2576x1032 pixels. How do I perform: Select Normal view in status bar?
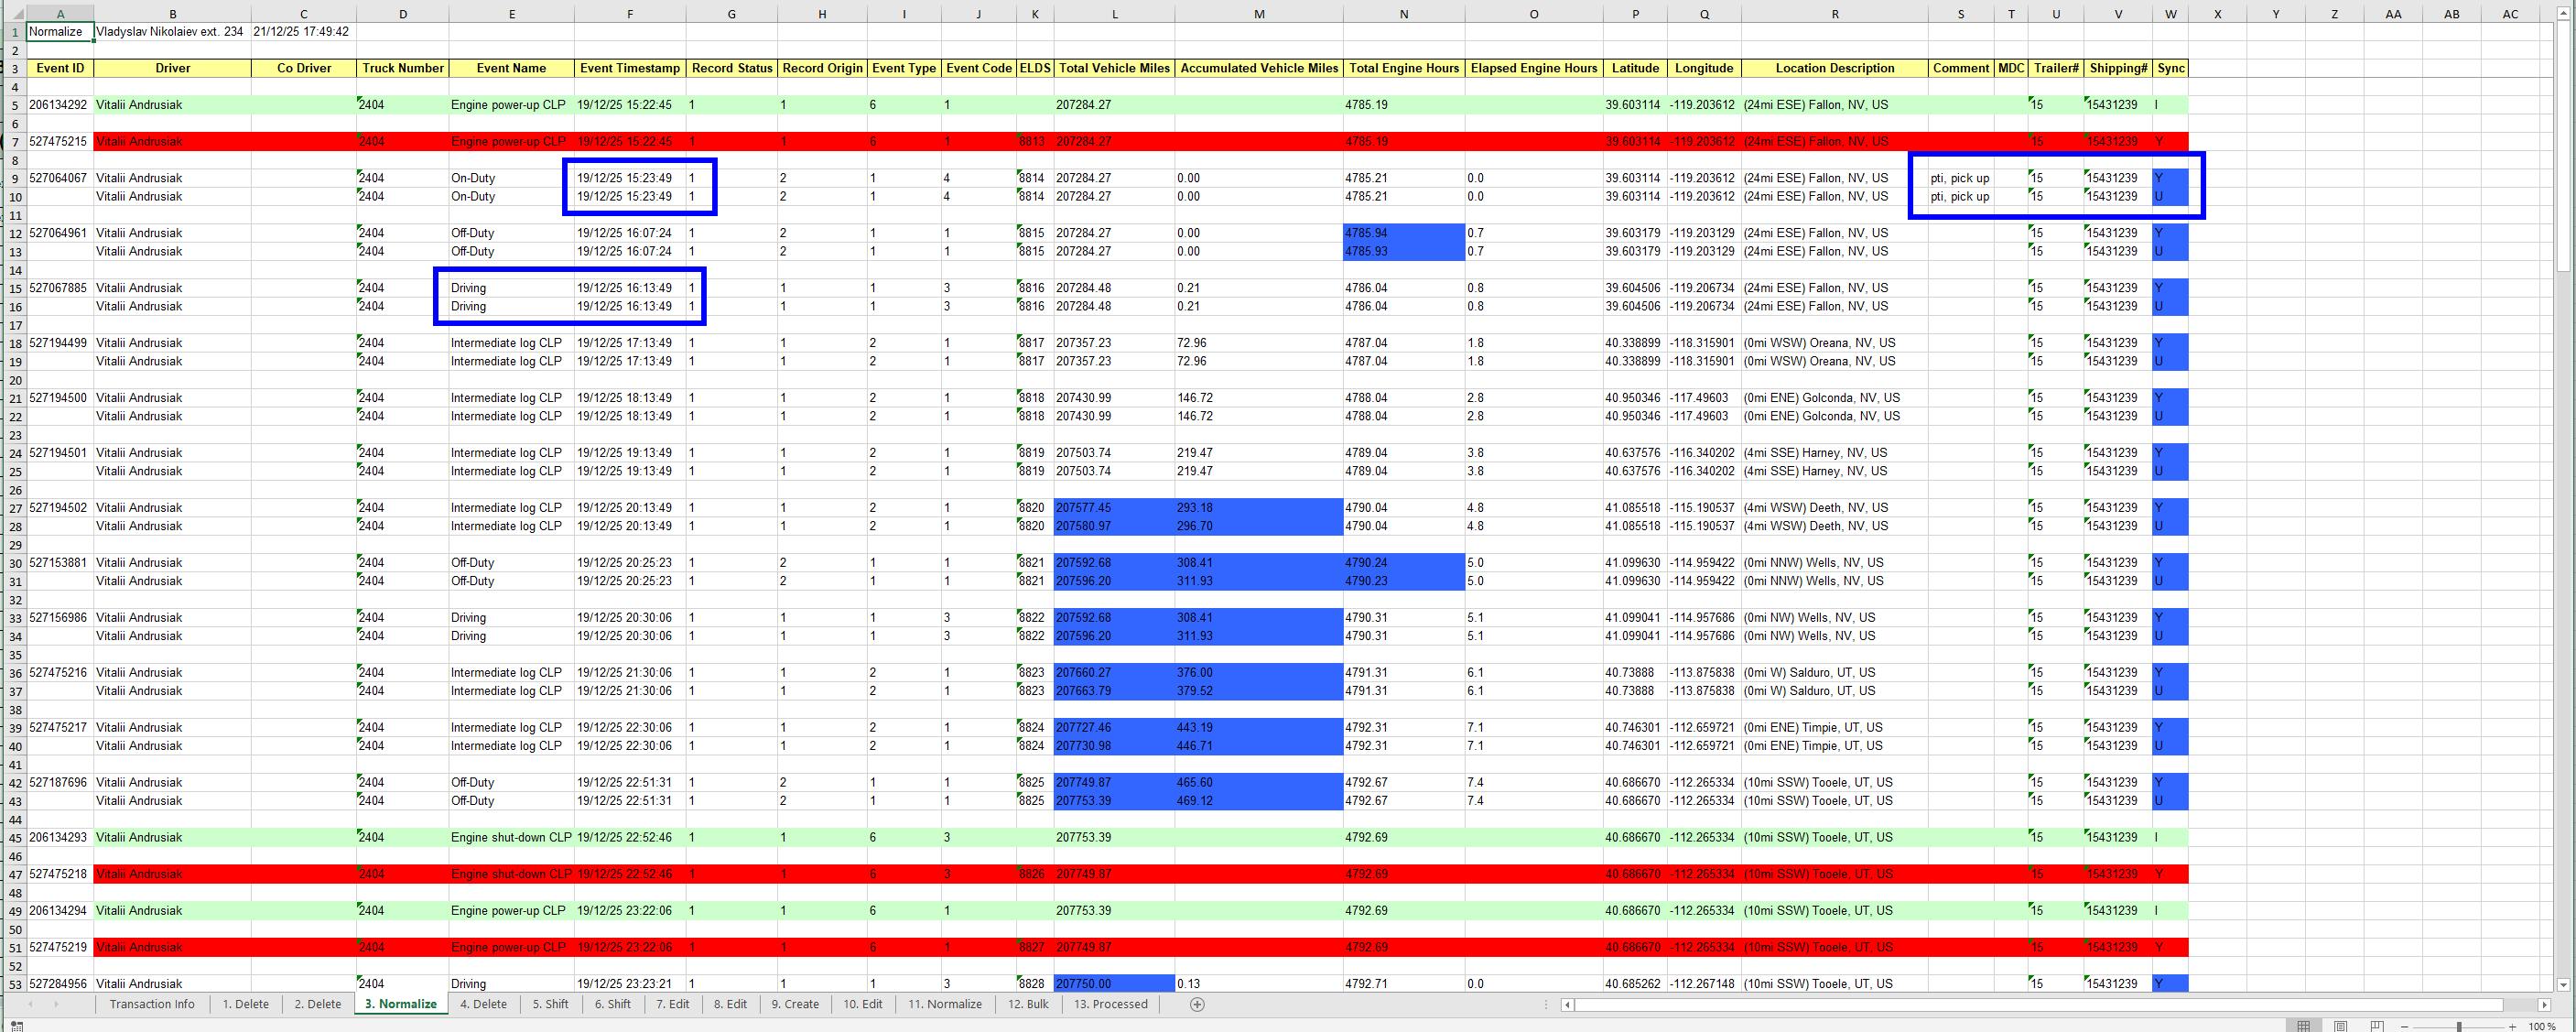click(x=2303, y=1026)
